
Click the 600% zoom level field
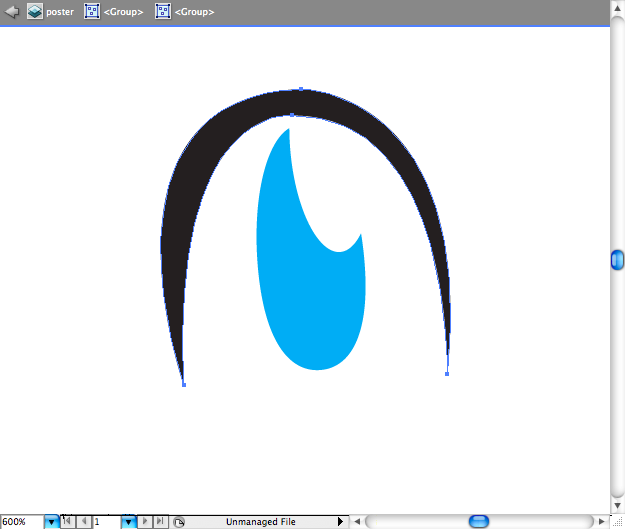22,522
